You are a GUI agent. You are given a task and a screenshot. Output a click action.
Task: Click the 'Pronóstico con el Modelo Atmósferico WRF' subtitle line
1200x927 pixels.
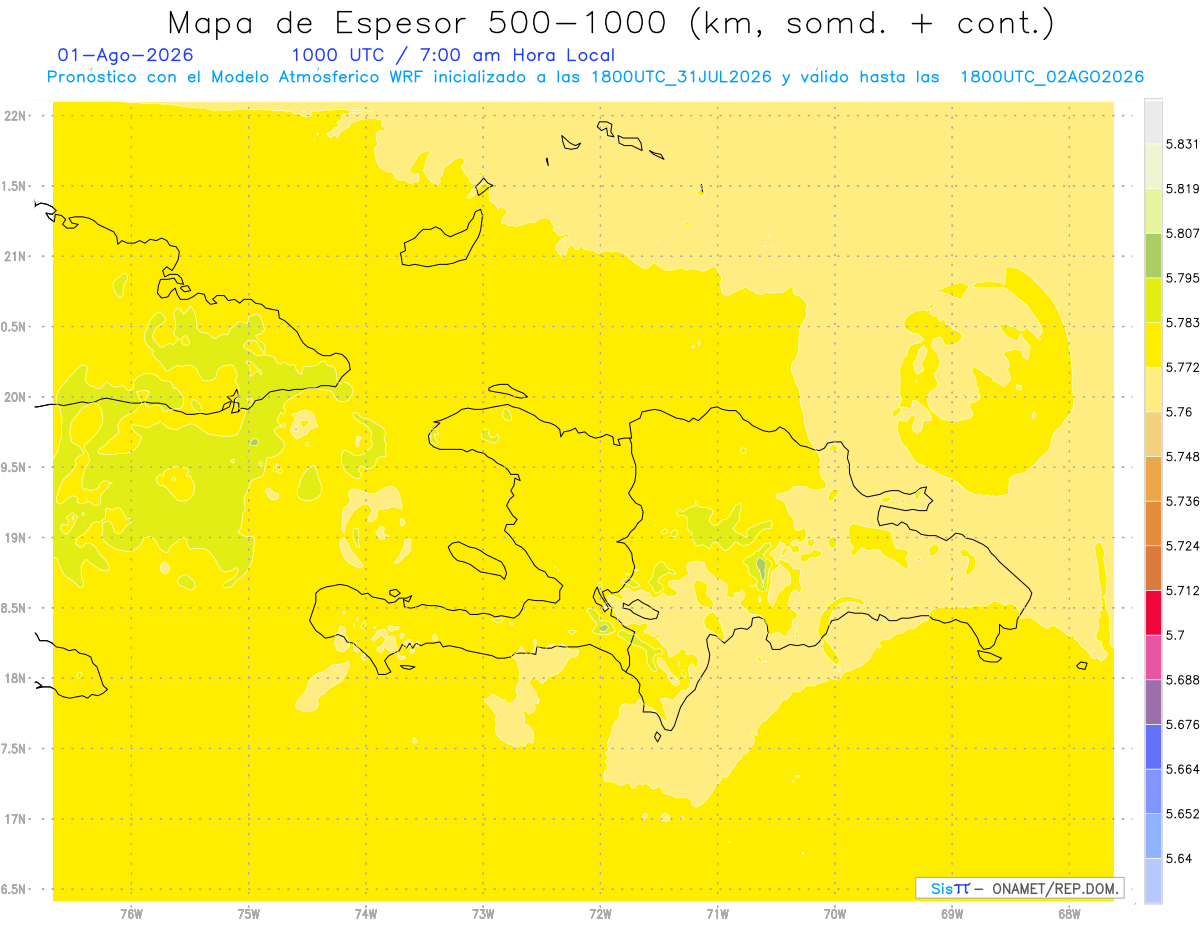pyautogui.click(x=595, y=77)
